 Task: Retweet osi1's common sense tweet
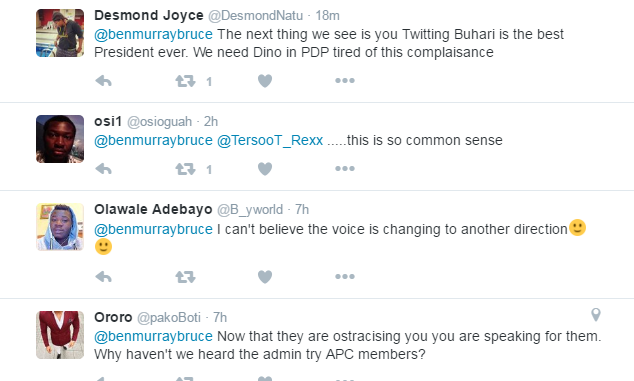pyautogui.click(x=186, y=169)
